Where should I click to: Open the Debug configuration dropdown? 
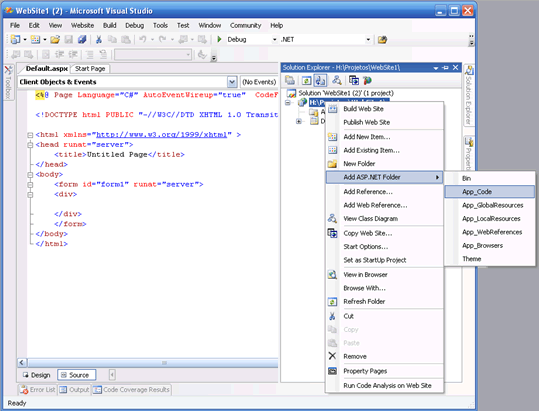click(274, 40)
